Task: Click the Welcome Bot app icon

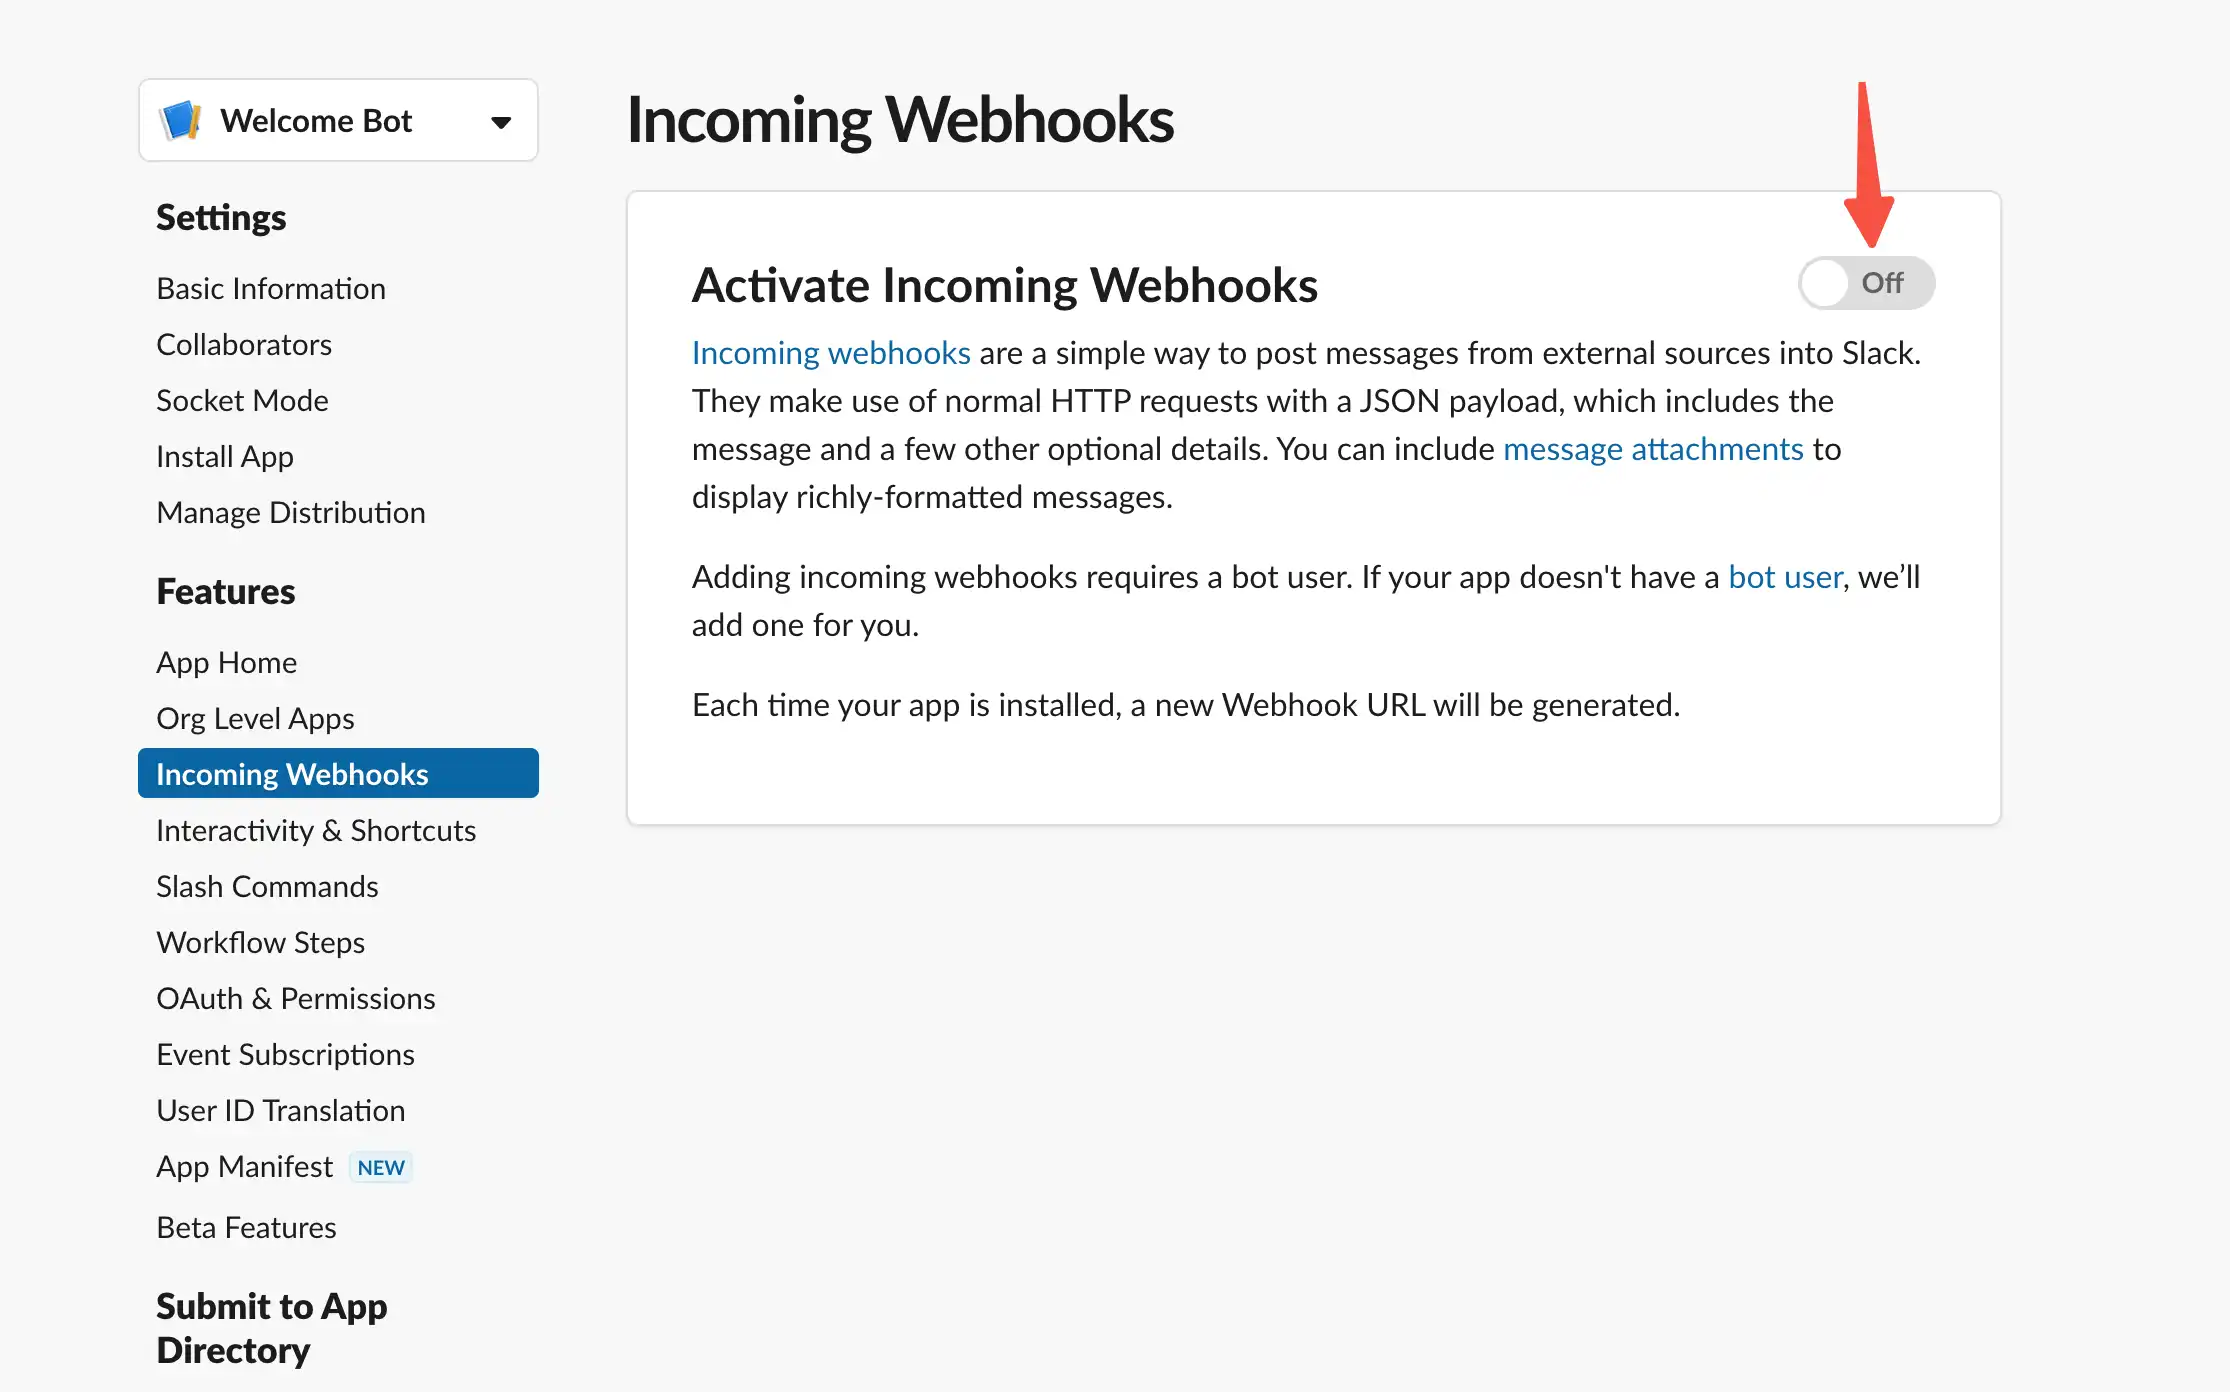Action: pos(181,120)
